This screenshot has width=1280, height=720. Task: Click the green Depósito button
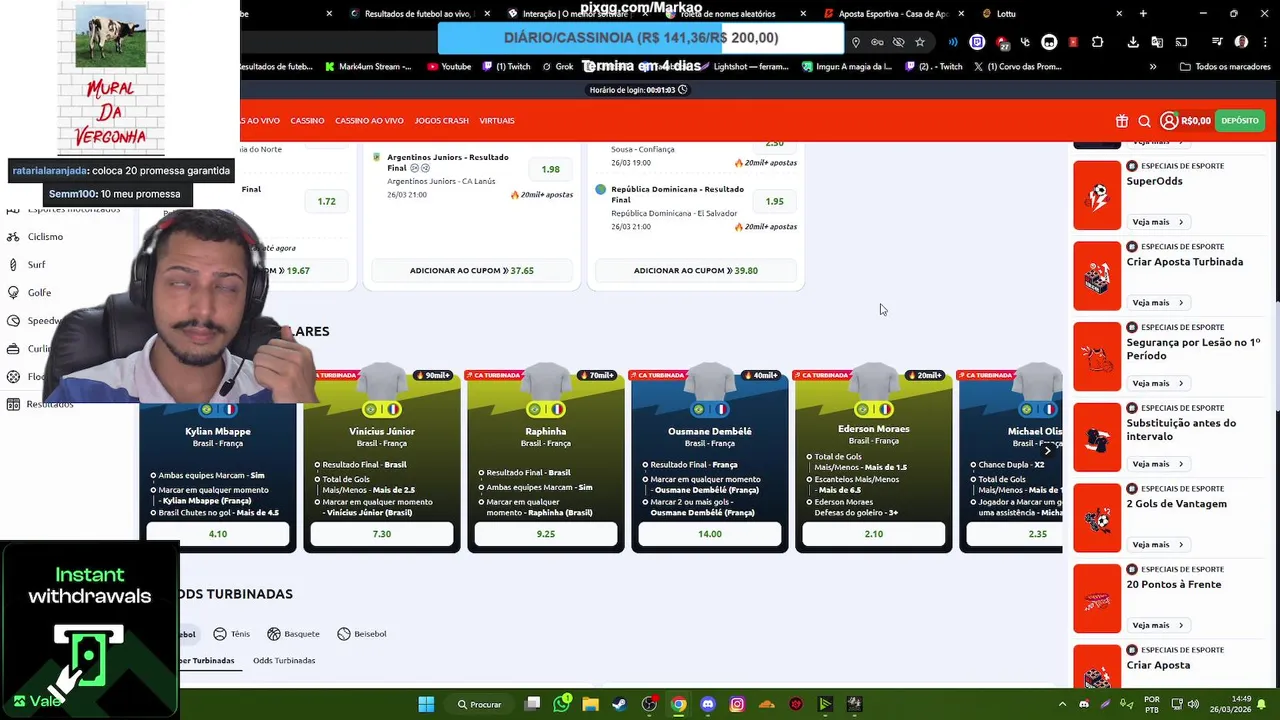[x=1240, y=121]
